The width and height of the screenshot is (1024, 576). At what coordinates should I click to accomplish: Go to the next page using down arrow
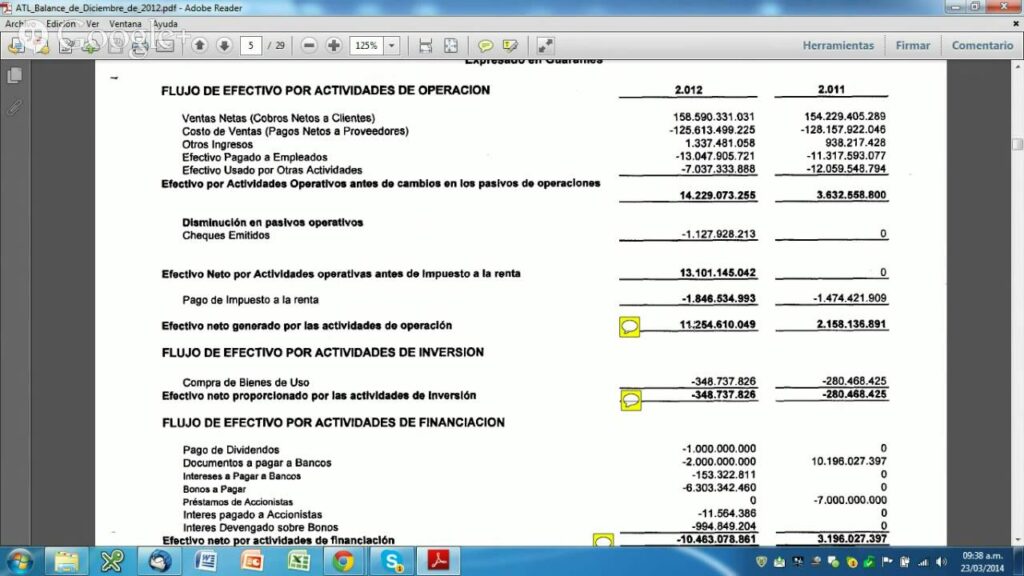click(224, 45)
